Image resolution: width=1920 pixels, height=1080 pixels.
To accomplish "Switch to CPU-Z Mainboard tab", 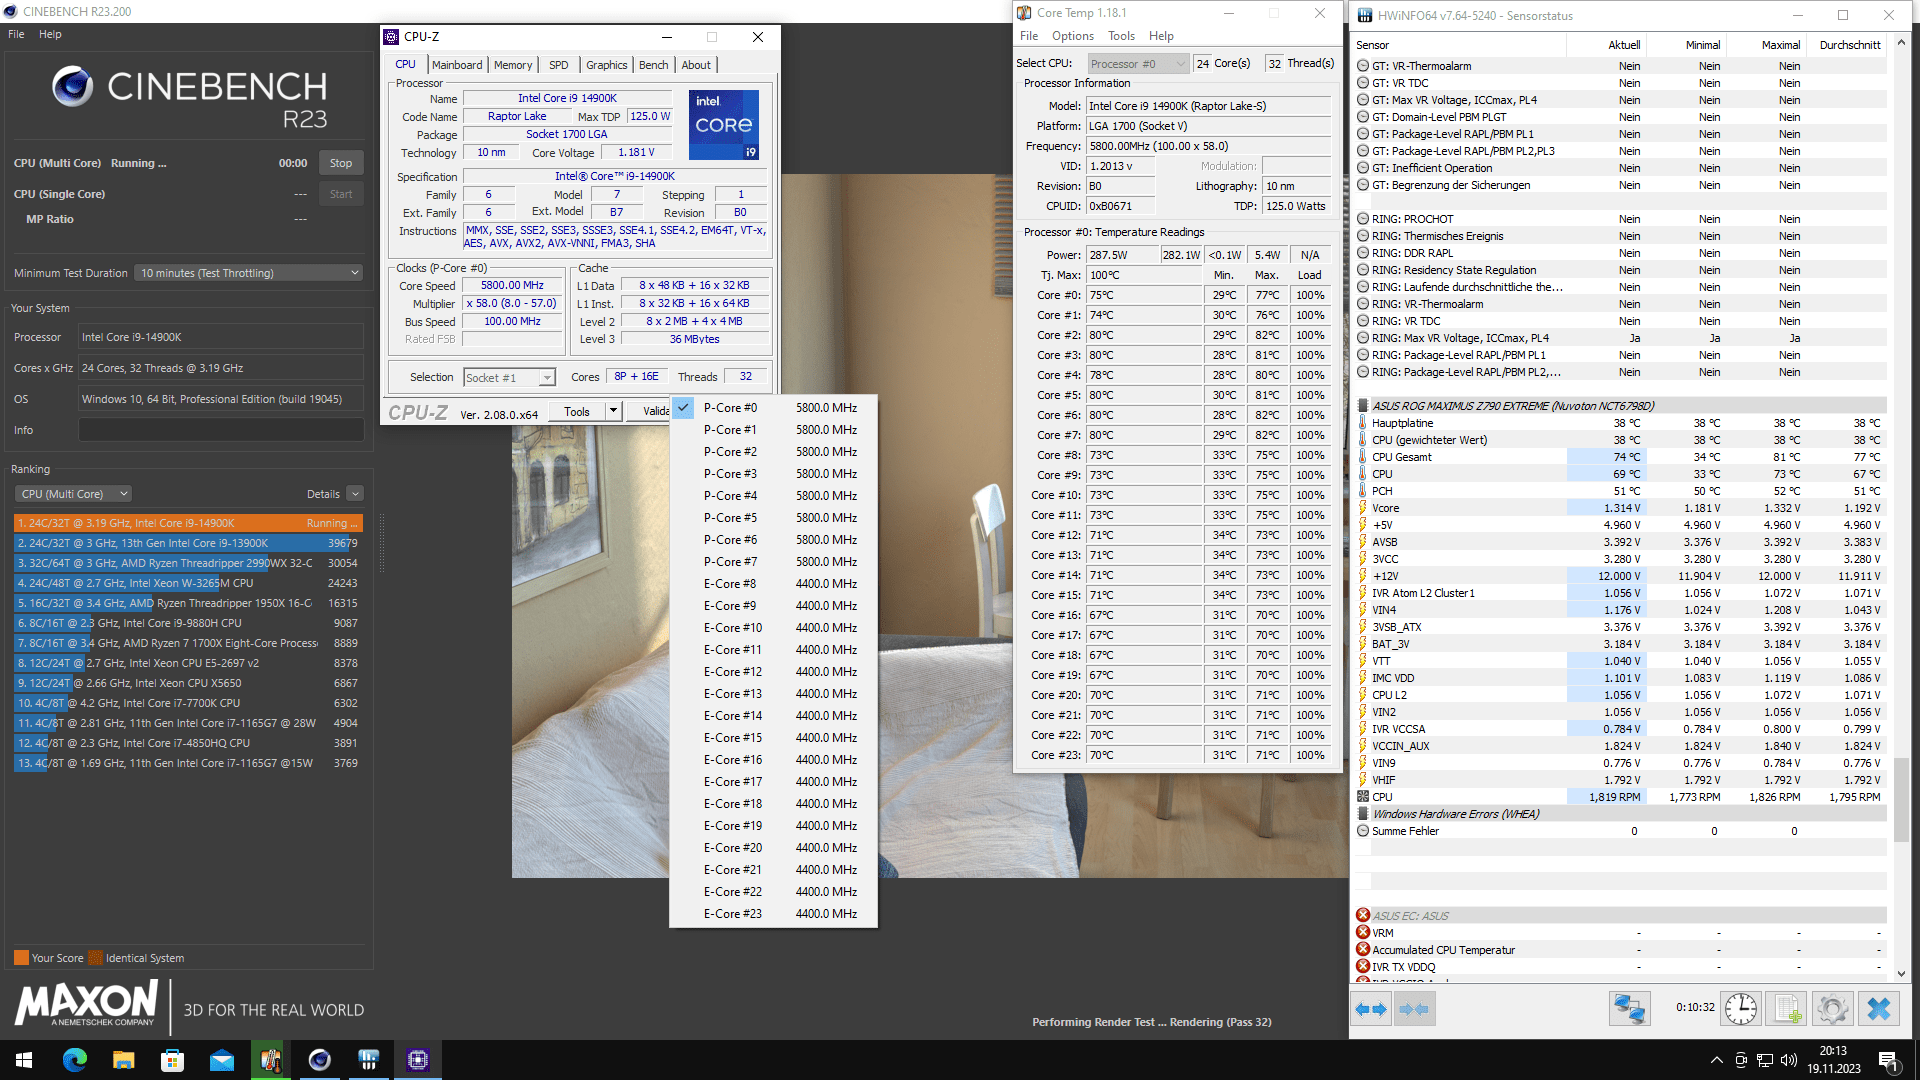I will pyautogui.click(x=457, y=65).
